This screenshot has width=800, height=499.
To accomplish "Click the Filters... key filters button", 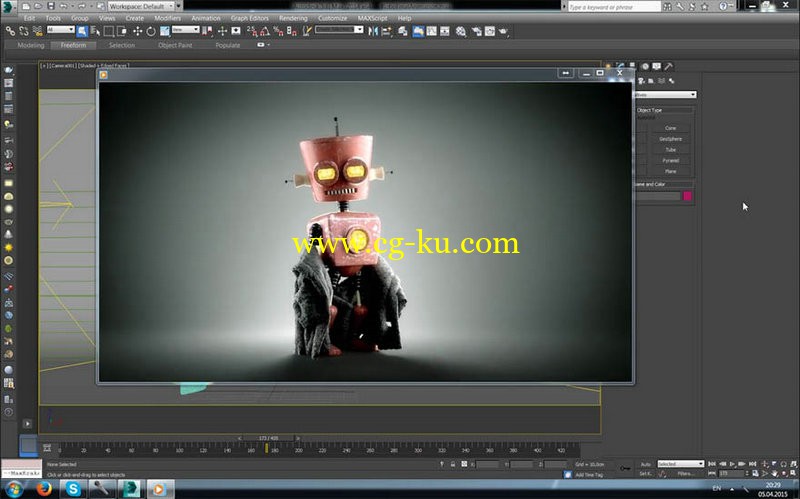I will click(685, 473).
